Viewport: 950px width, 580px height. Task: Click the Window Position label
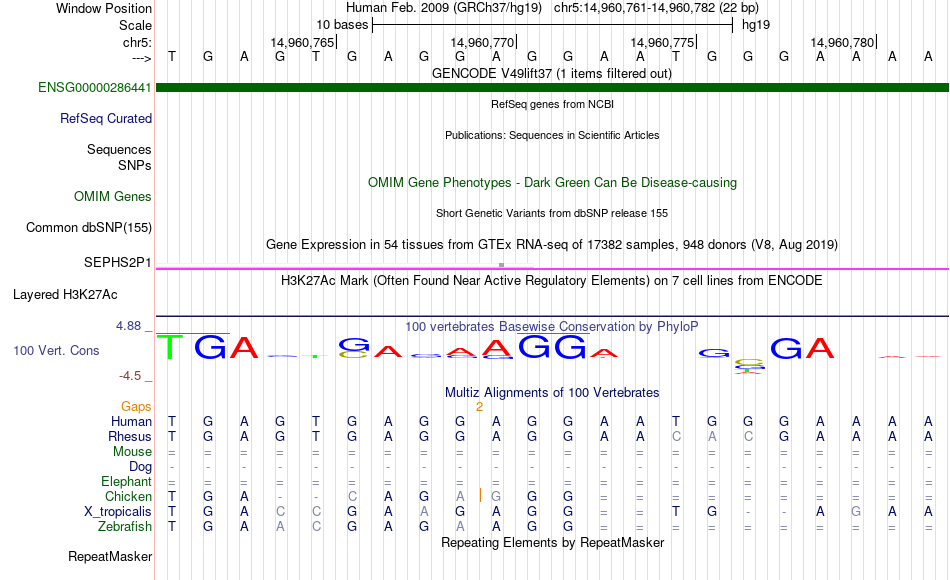point(104,8)
